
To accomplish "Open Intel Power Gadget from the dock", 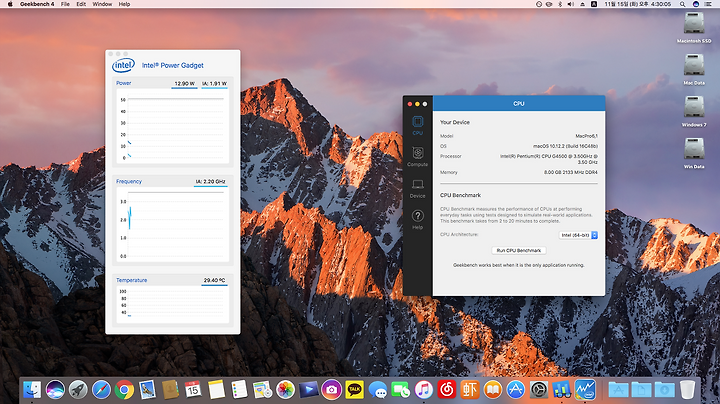I will pos(585,390).
